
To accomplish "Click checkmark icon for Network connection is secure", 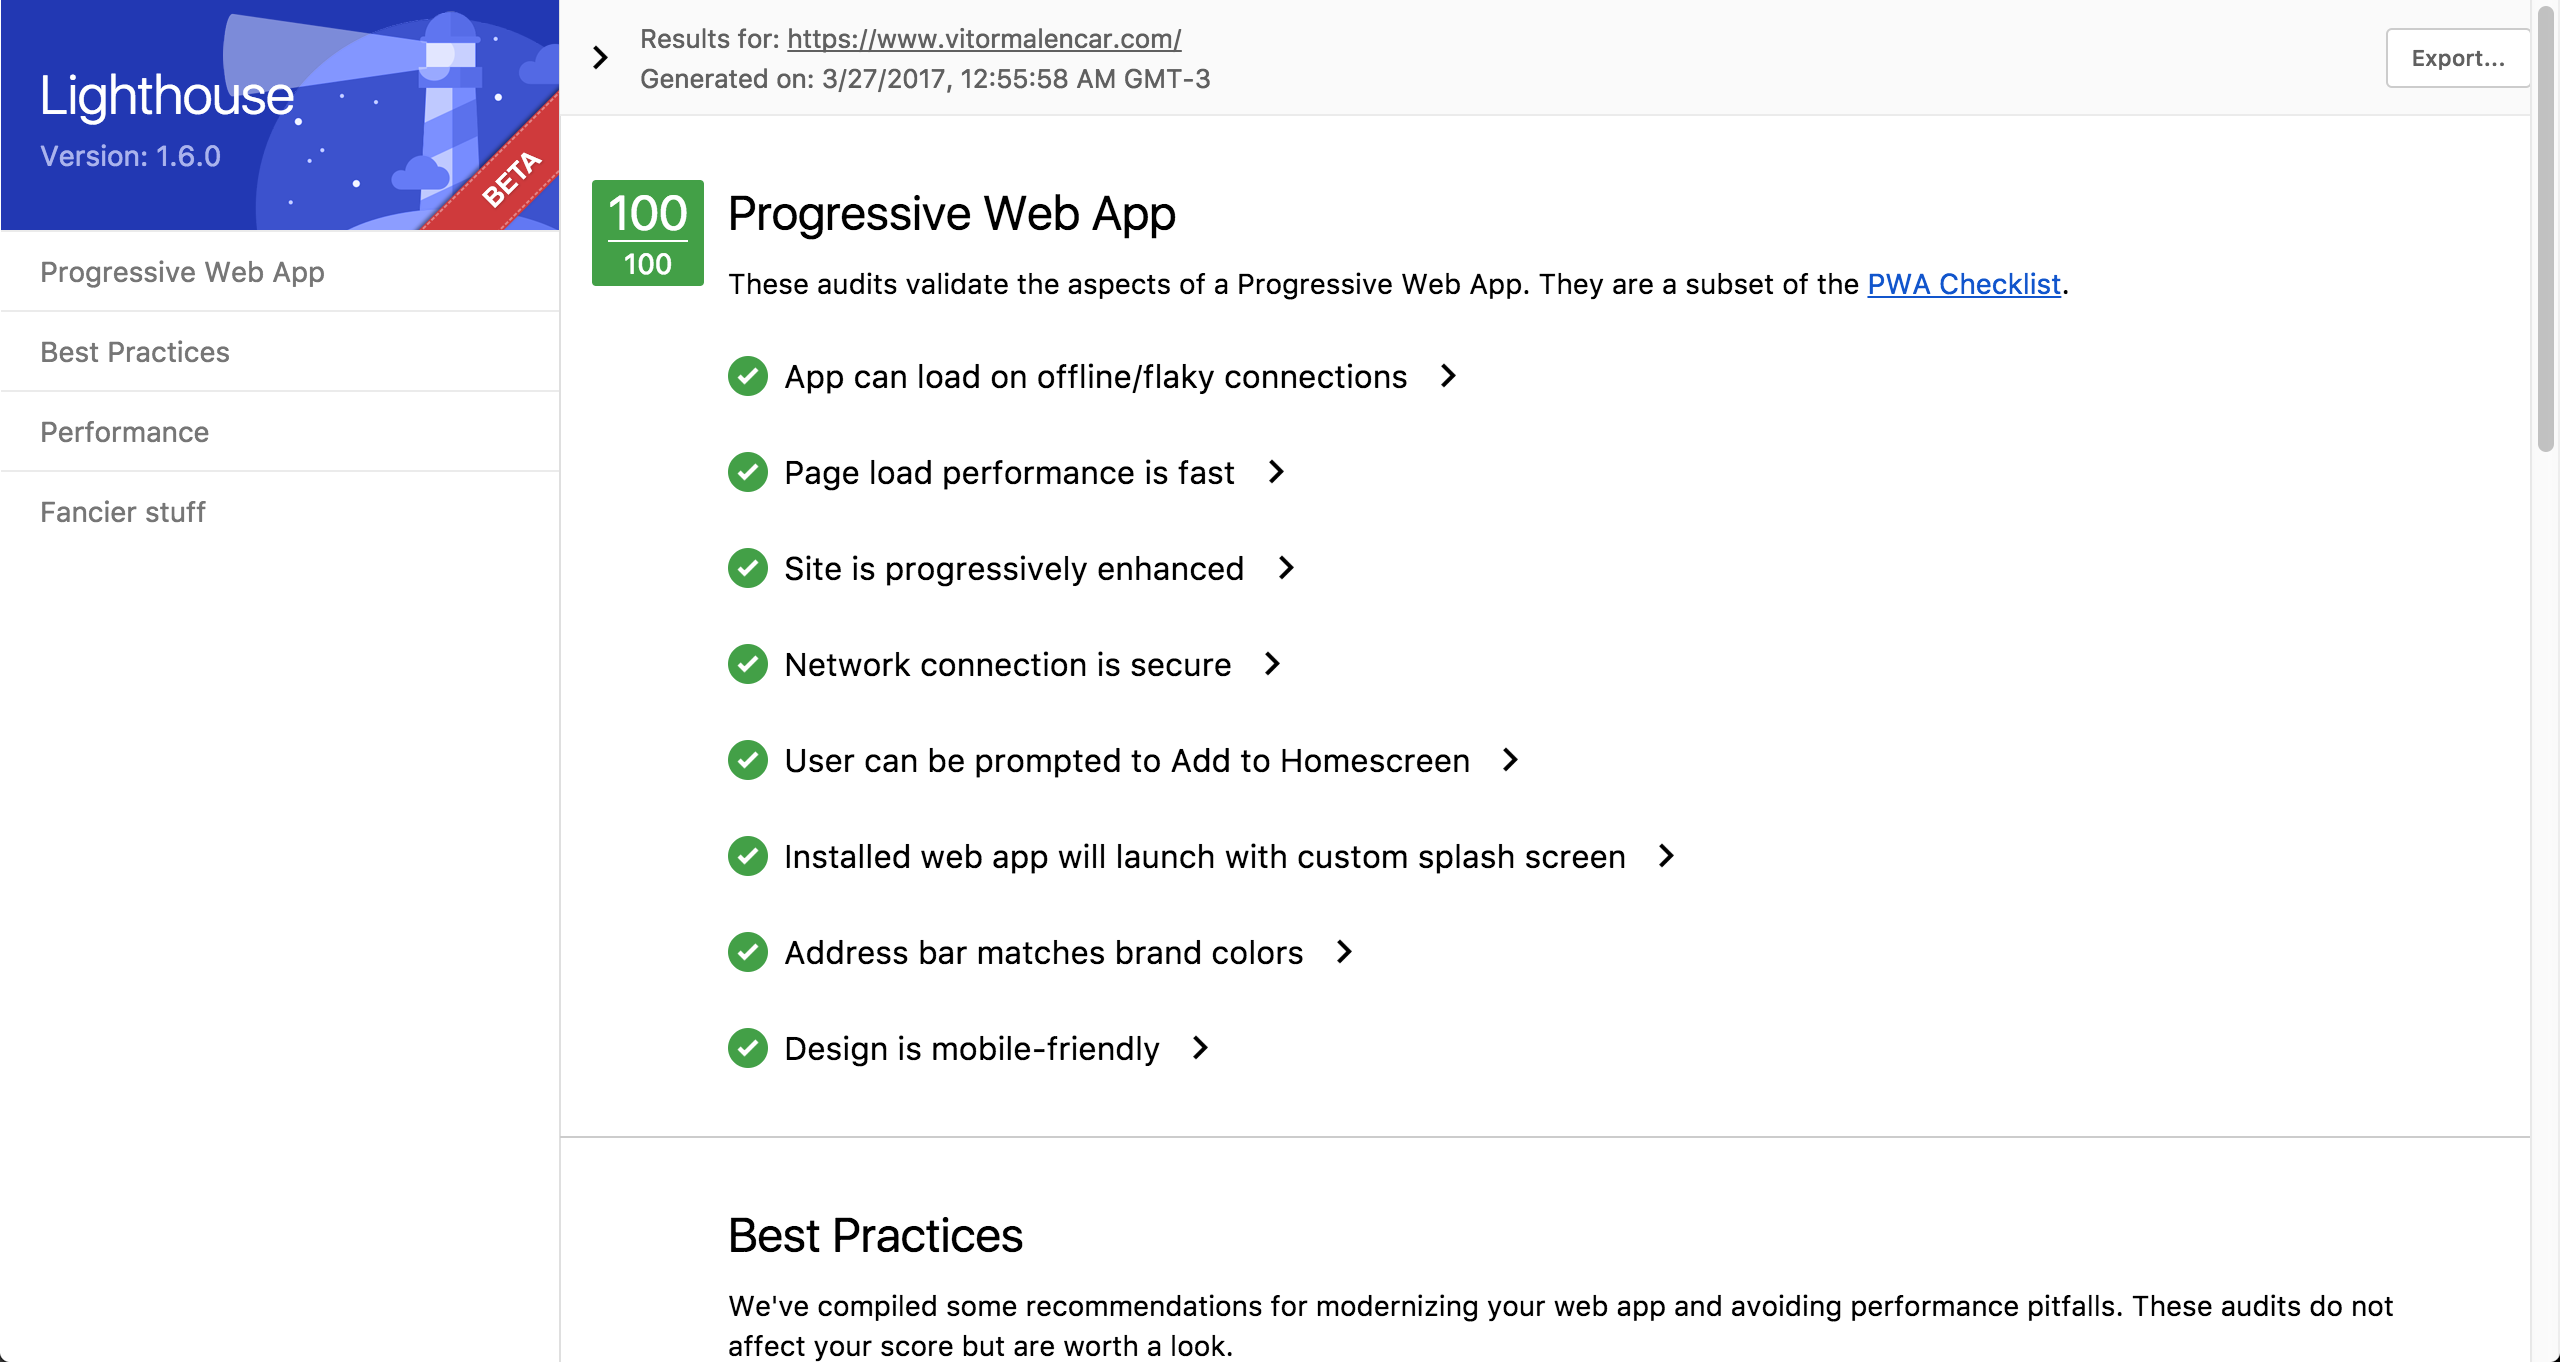I will 747,665.
